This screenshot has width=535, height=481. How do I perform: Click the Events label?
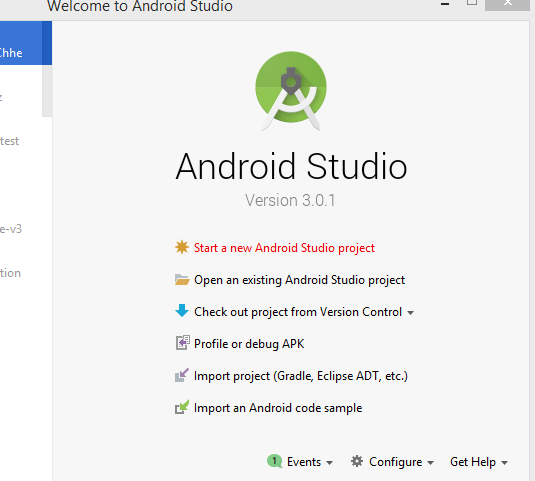pos(304,462)
